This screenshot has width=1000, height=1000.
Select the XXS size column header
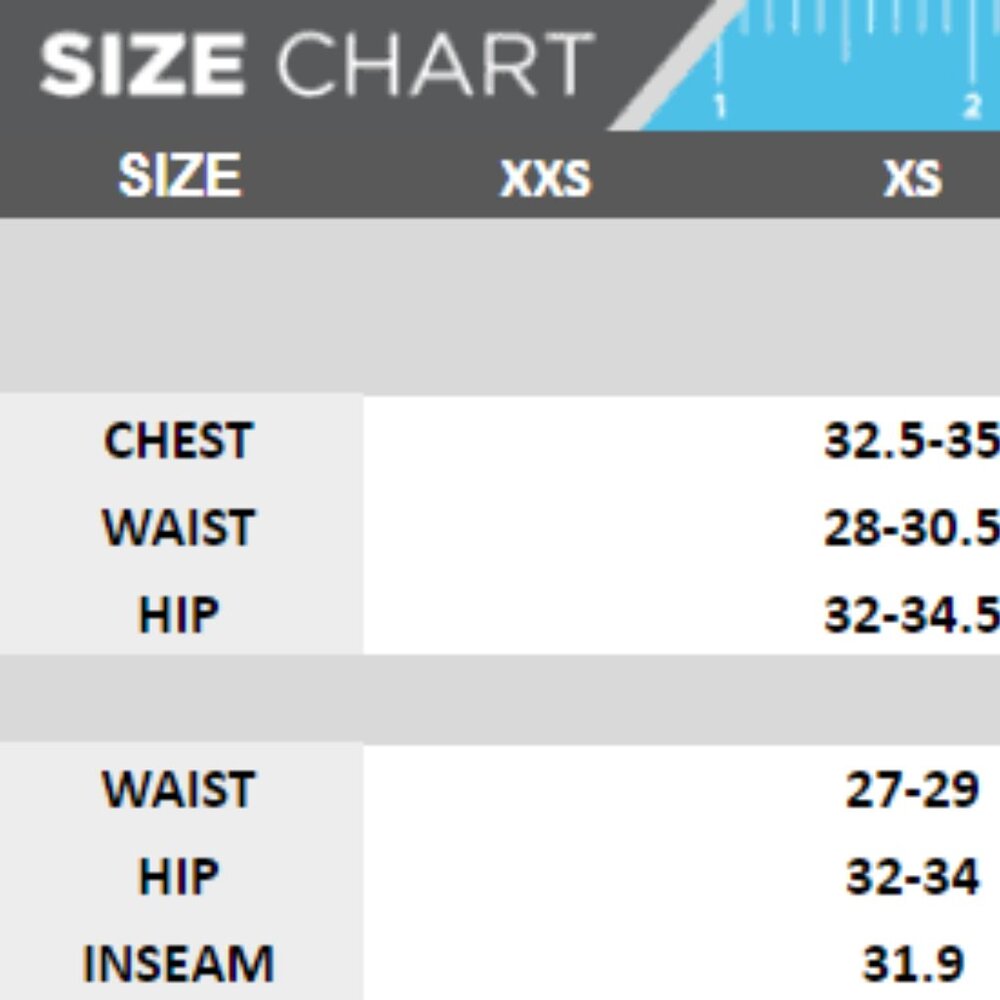[x=545, y=178]
